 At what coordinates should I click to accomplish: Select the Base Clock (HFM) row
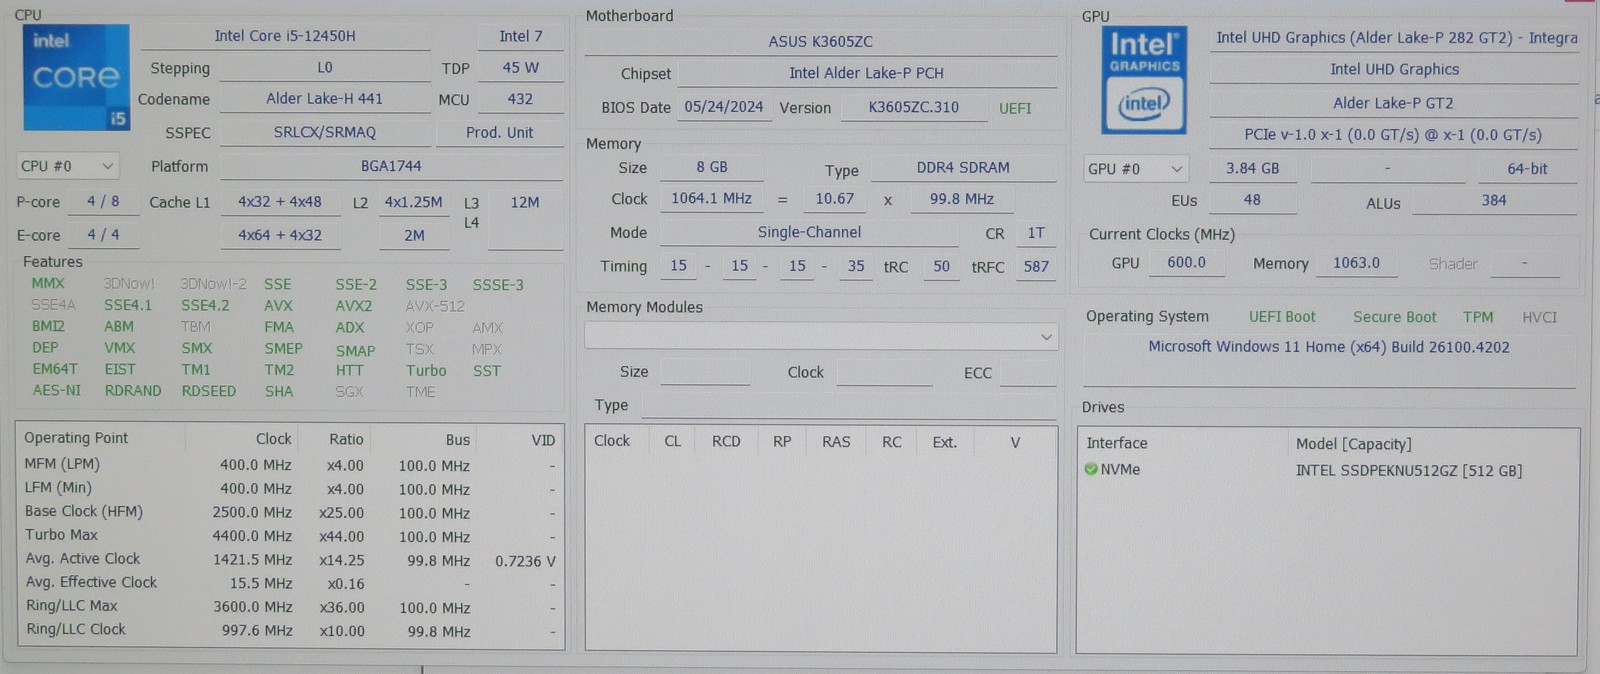[x=290, y=512]
